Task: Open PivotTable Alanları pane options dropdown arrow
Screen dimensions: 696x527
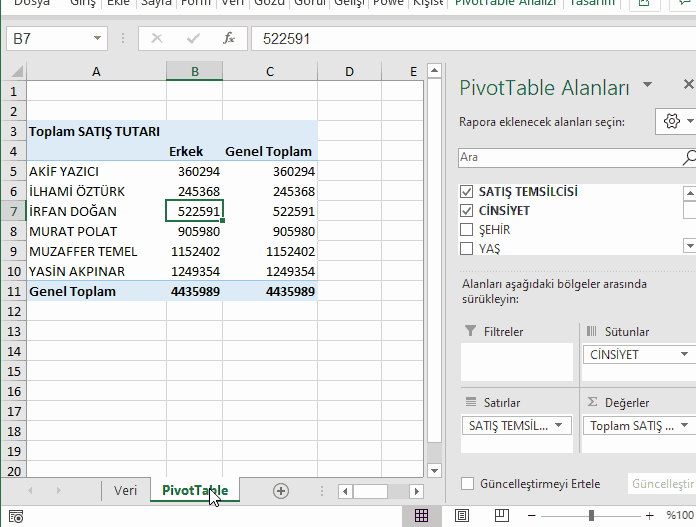Action: [x=648, y=84]
